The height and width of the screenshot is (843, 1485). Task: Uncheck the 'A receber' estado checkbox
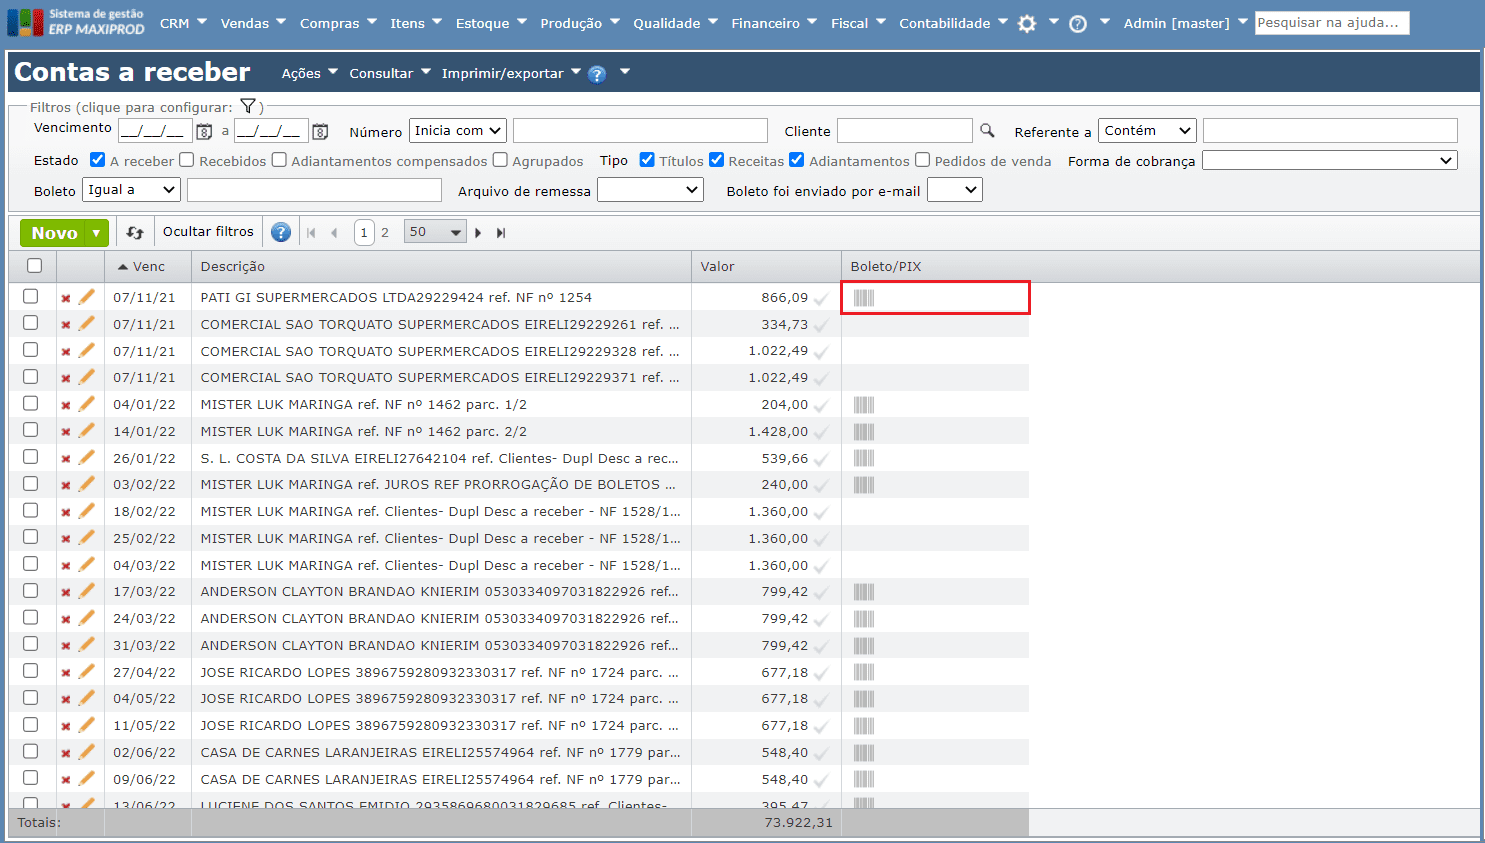pos(97,160)
